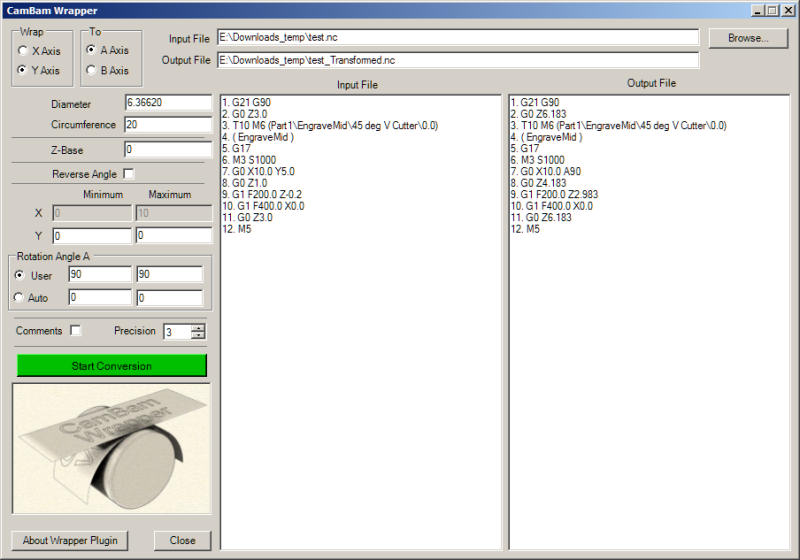Select output line '11. G0 Z6.183'
This screenshot has height=560, width=800.
[541, 217]
